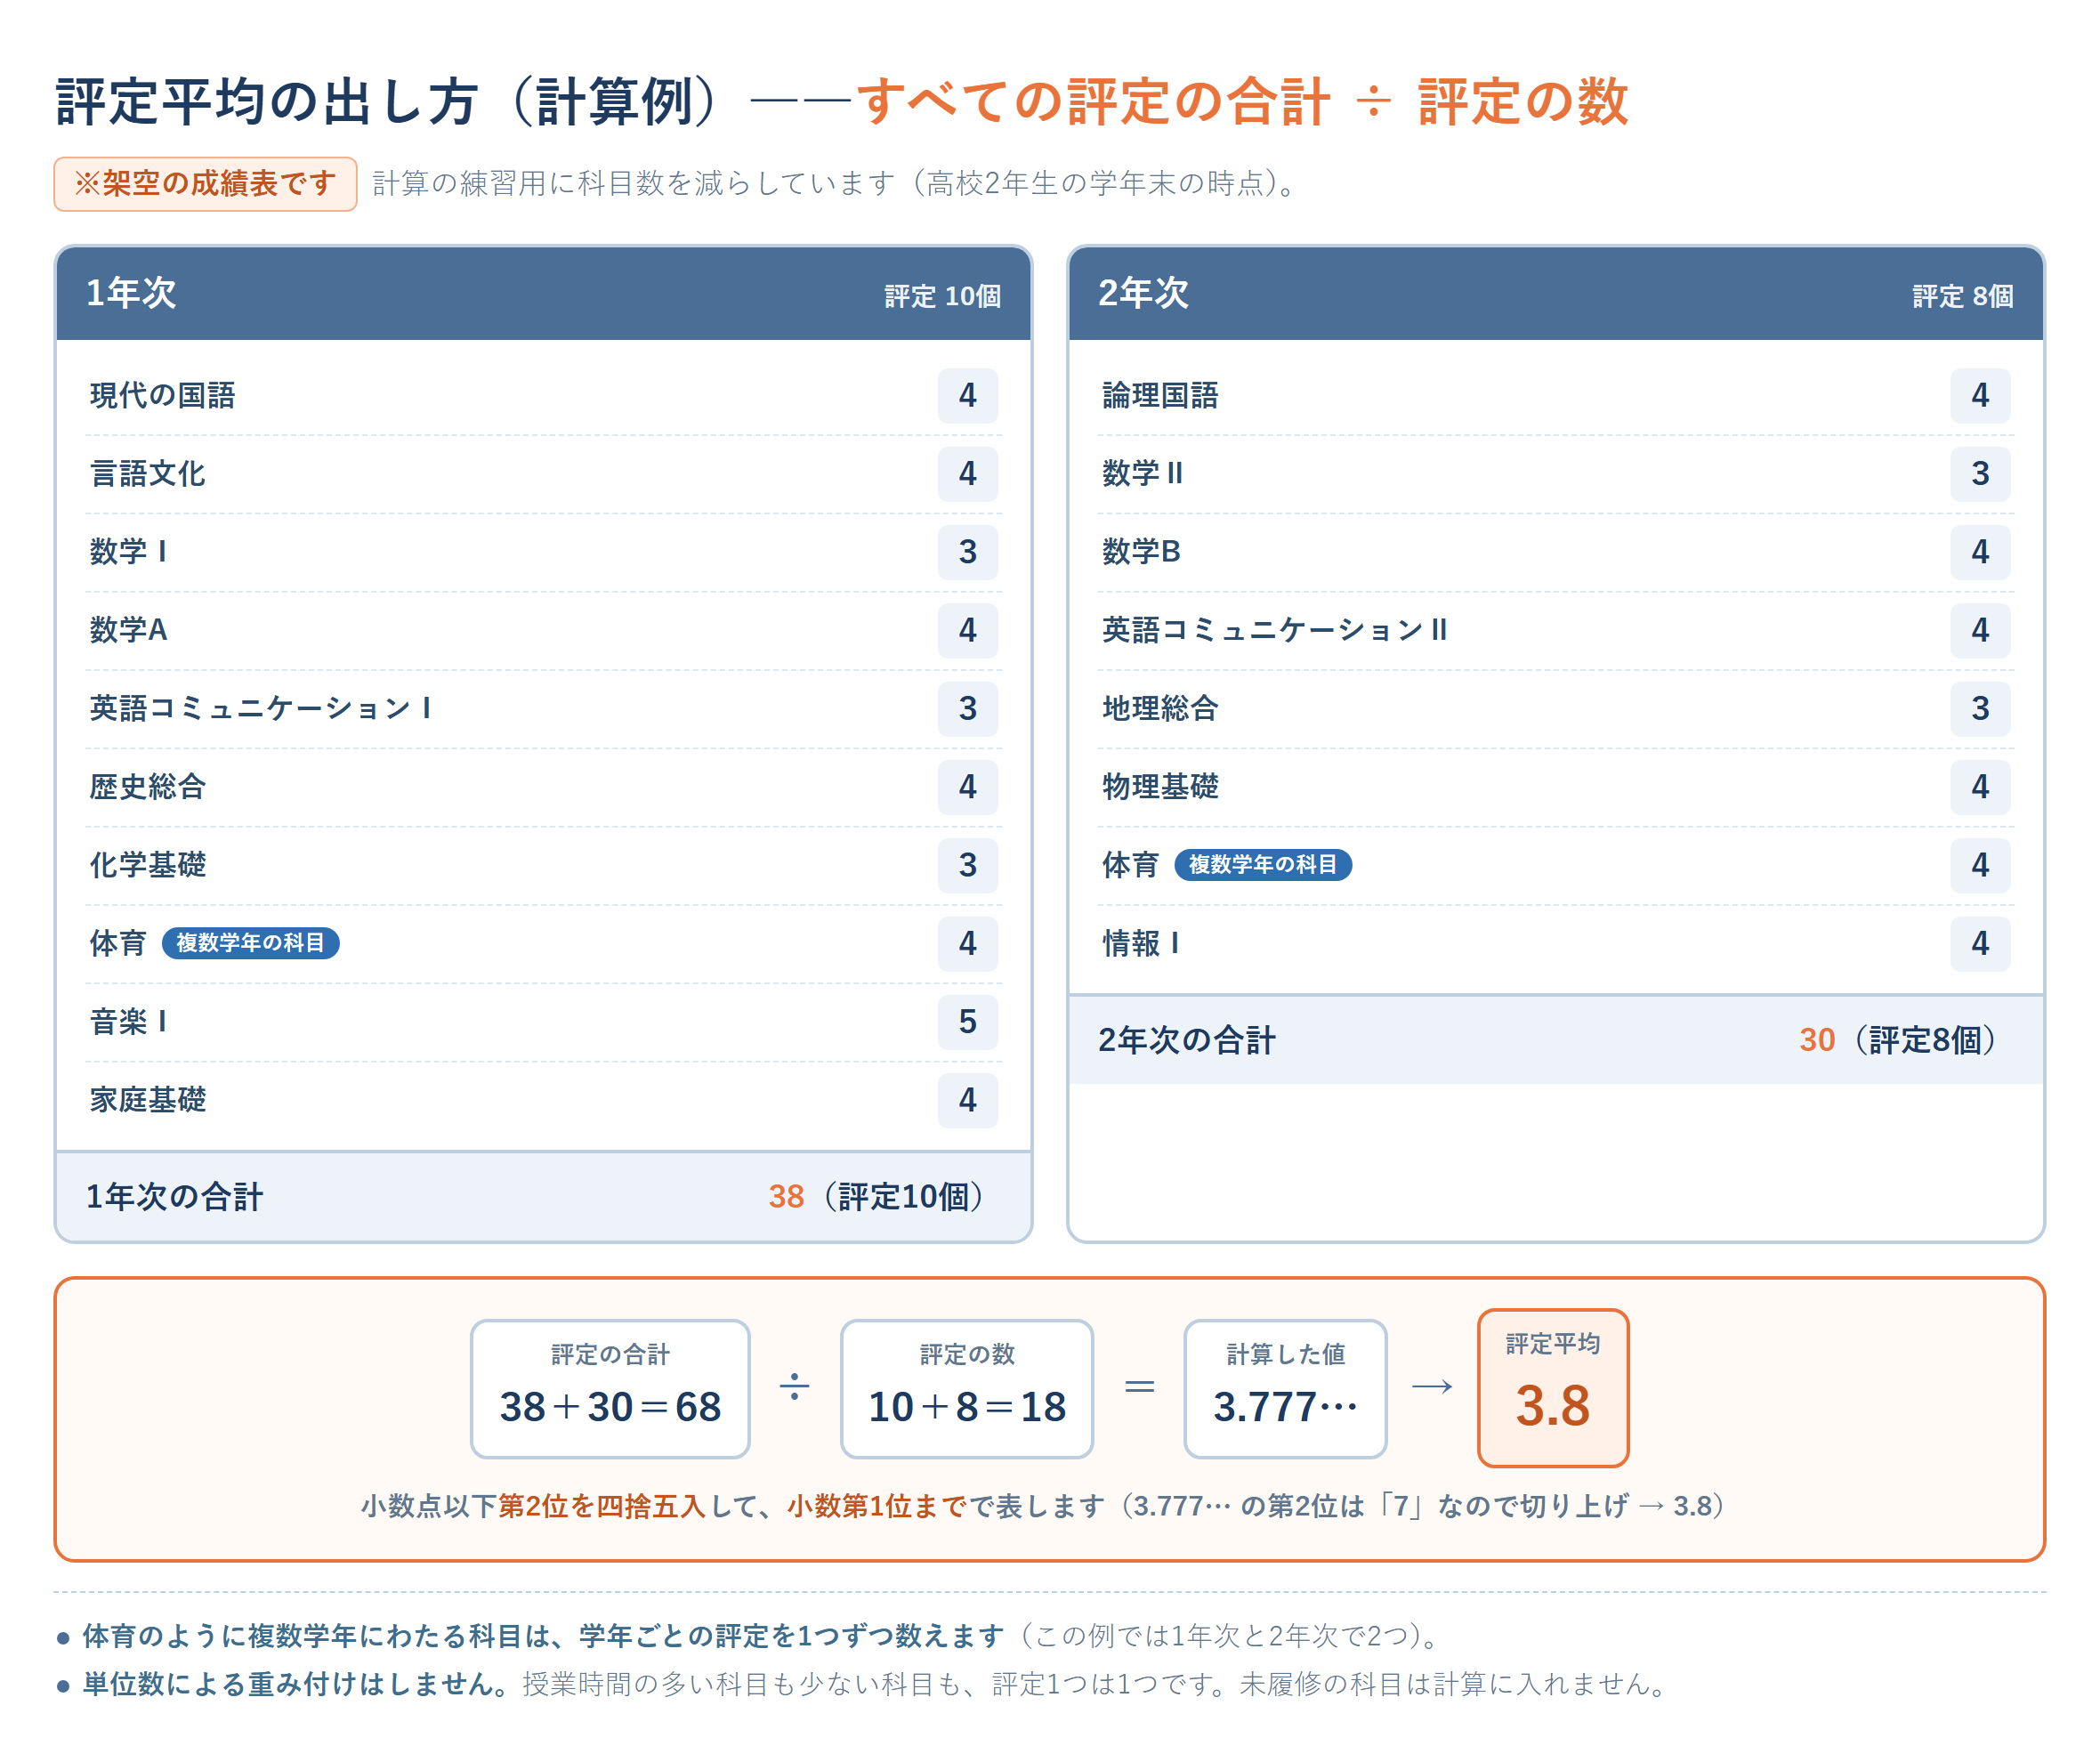This screenshot has height=1762, width=2100.
Task: Select the 数学Ⅰ subject row
Action: pyautogui.click(x=543, y=552)
